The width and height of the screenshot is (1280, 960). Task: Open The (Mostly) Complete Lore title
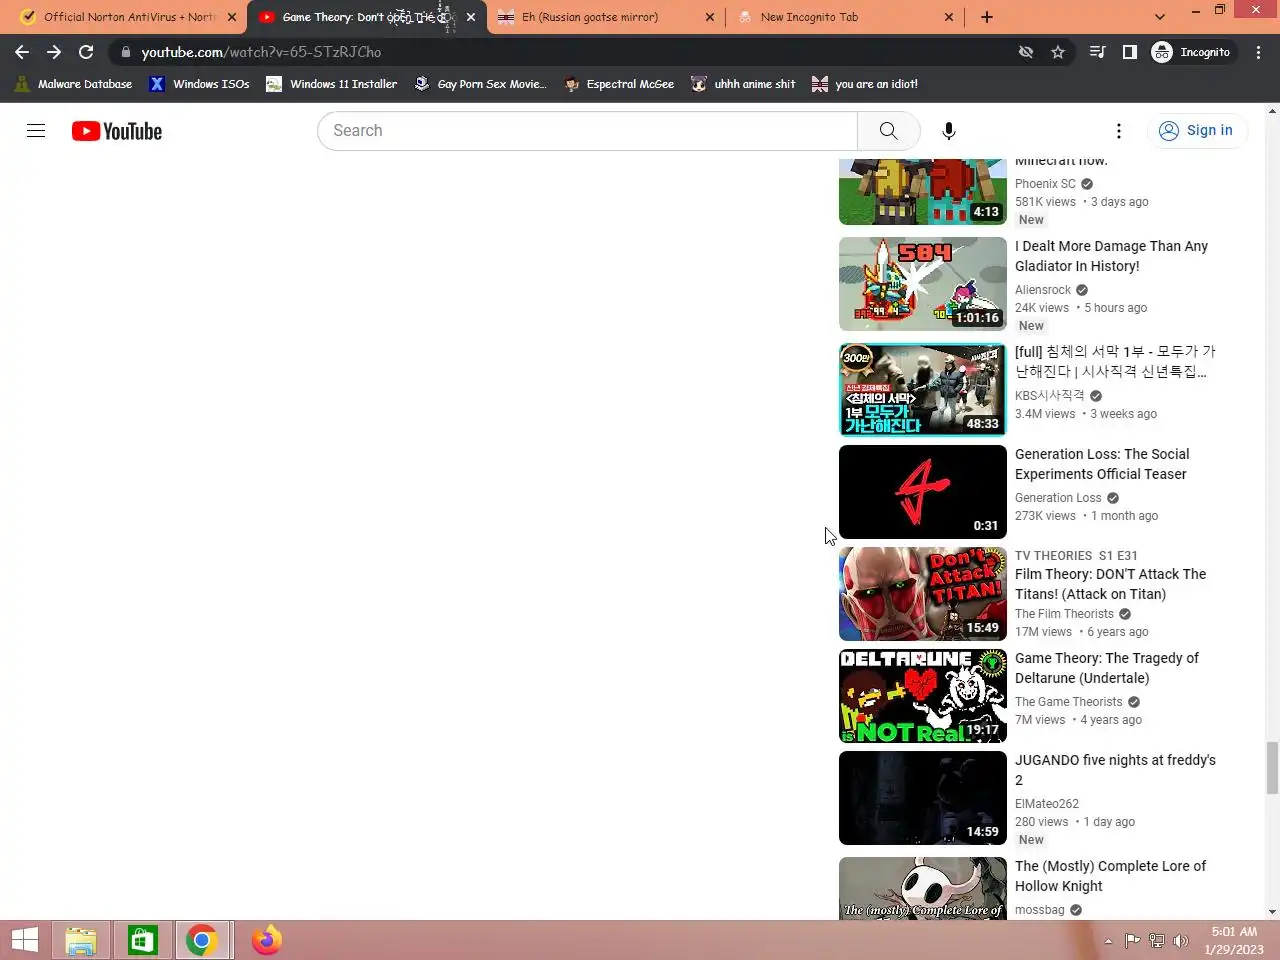1110,876
